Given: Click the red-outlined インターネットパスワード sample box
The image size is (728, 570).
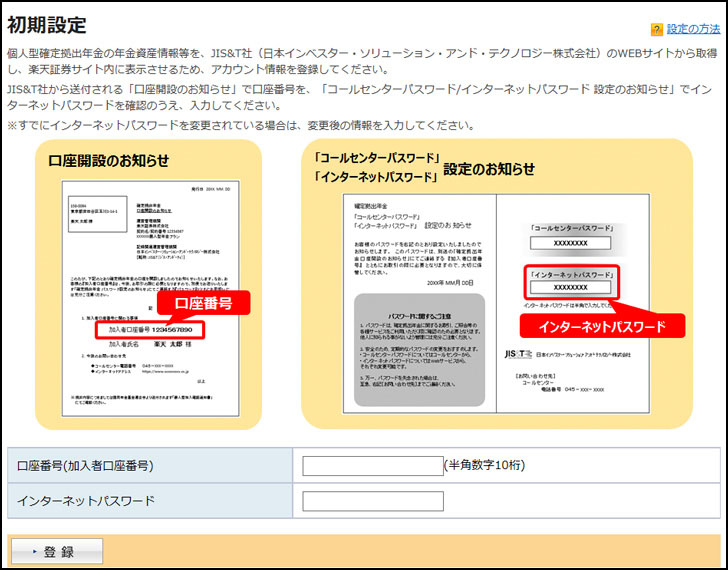Looking at the screenshot, I should (x=571, y=279).
